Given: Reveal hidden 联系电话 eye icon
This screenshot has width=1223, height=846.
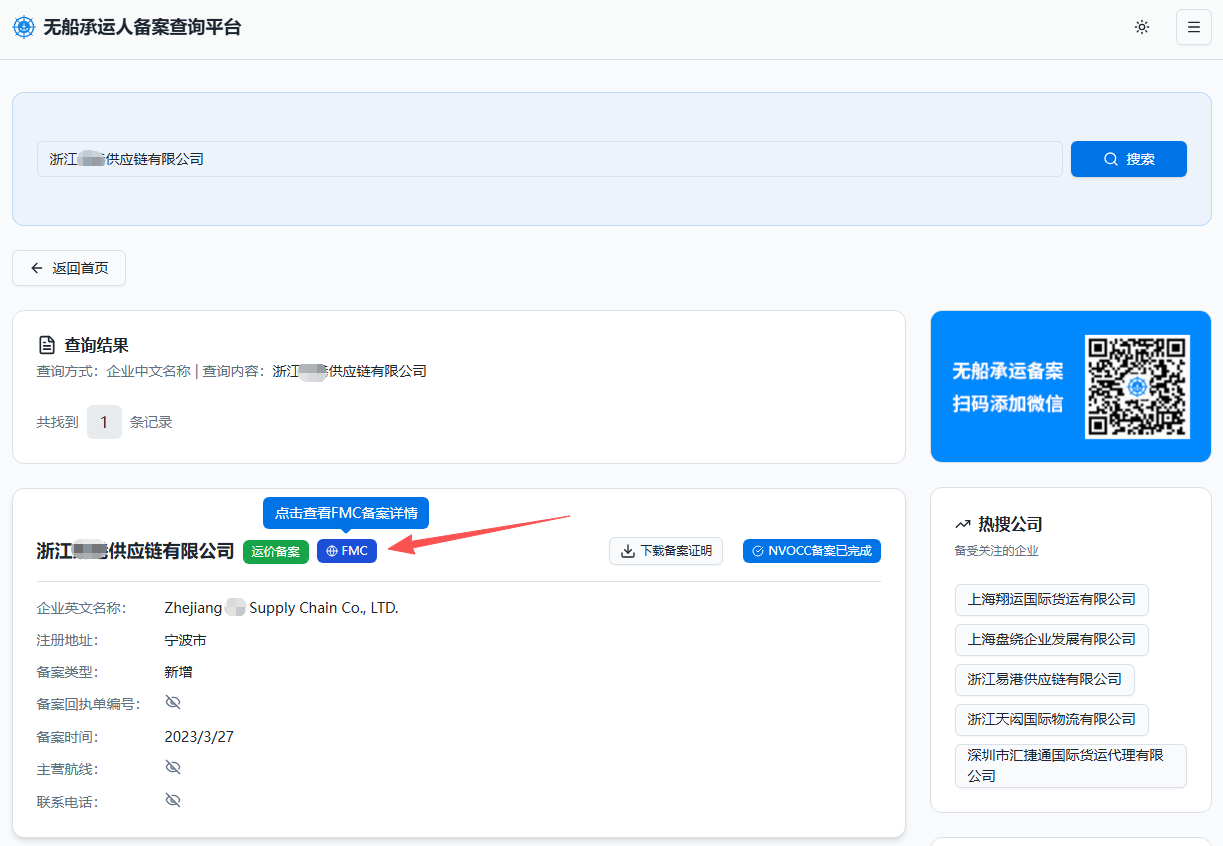Looking at the screenshot, I should pos(173,801).
